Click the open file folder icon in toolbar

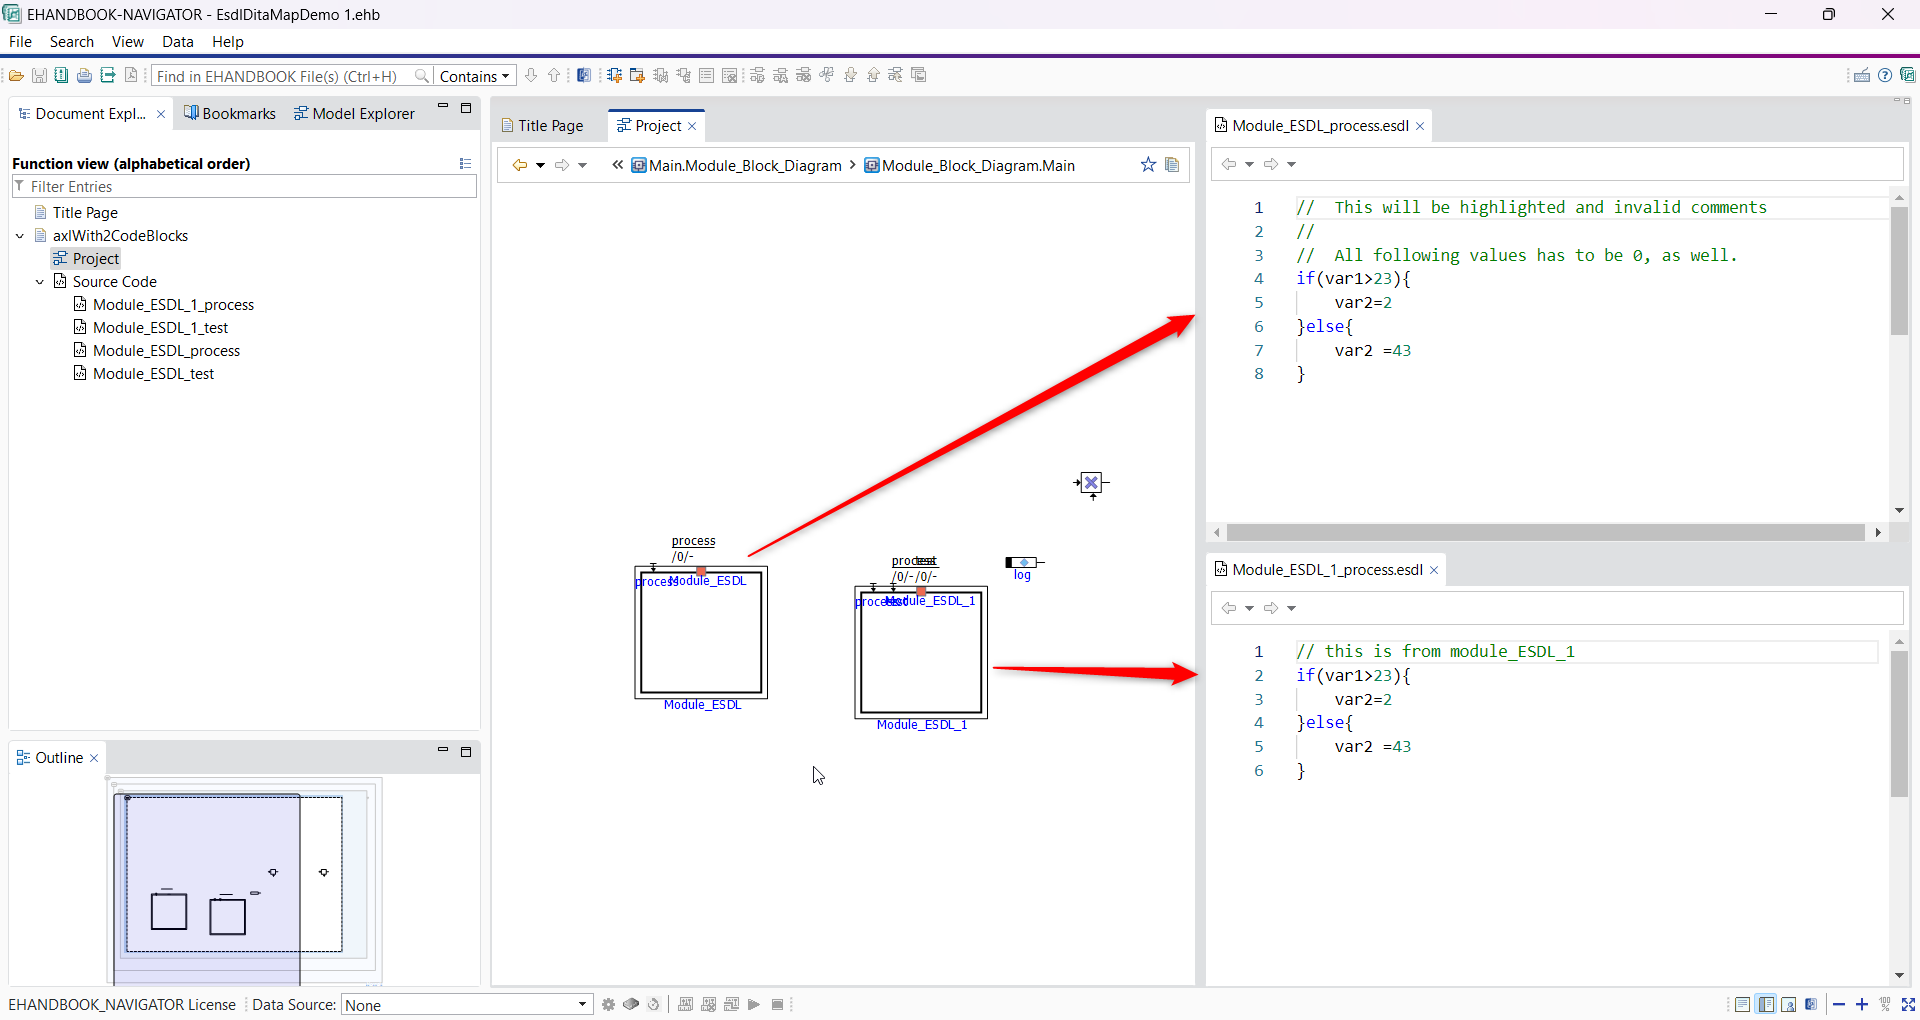tap(17, 76)
